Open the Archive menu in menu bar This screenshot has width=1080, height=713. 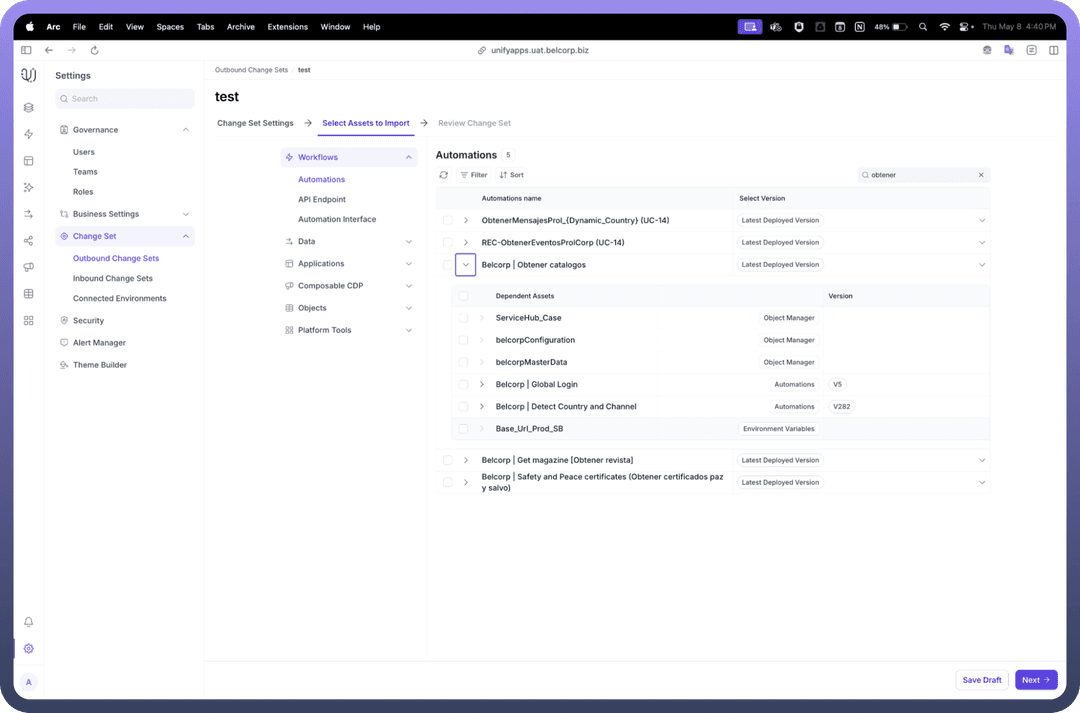click(240, 27)
